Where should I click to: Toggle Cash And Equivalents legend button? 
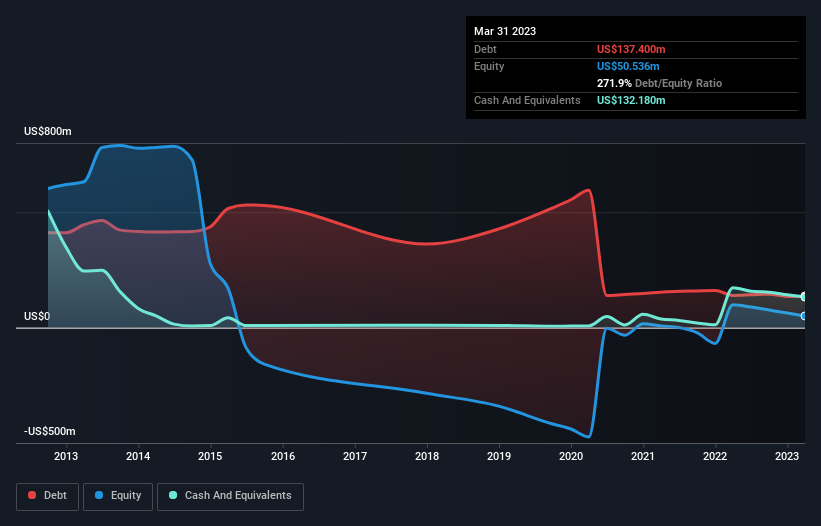(x=230, y=496)
